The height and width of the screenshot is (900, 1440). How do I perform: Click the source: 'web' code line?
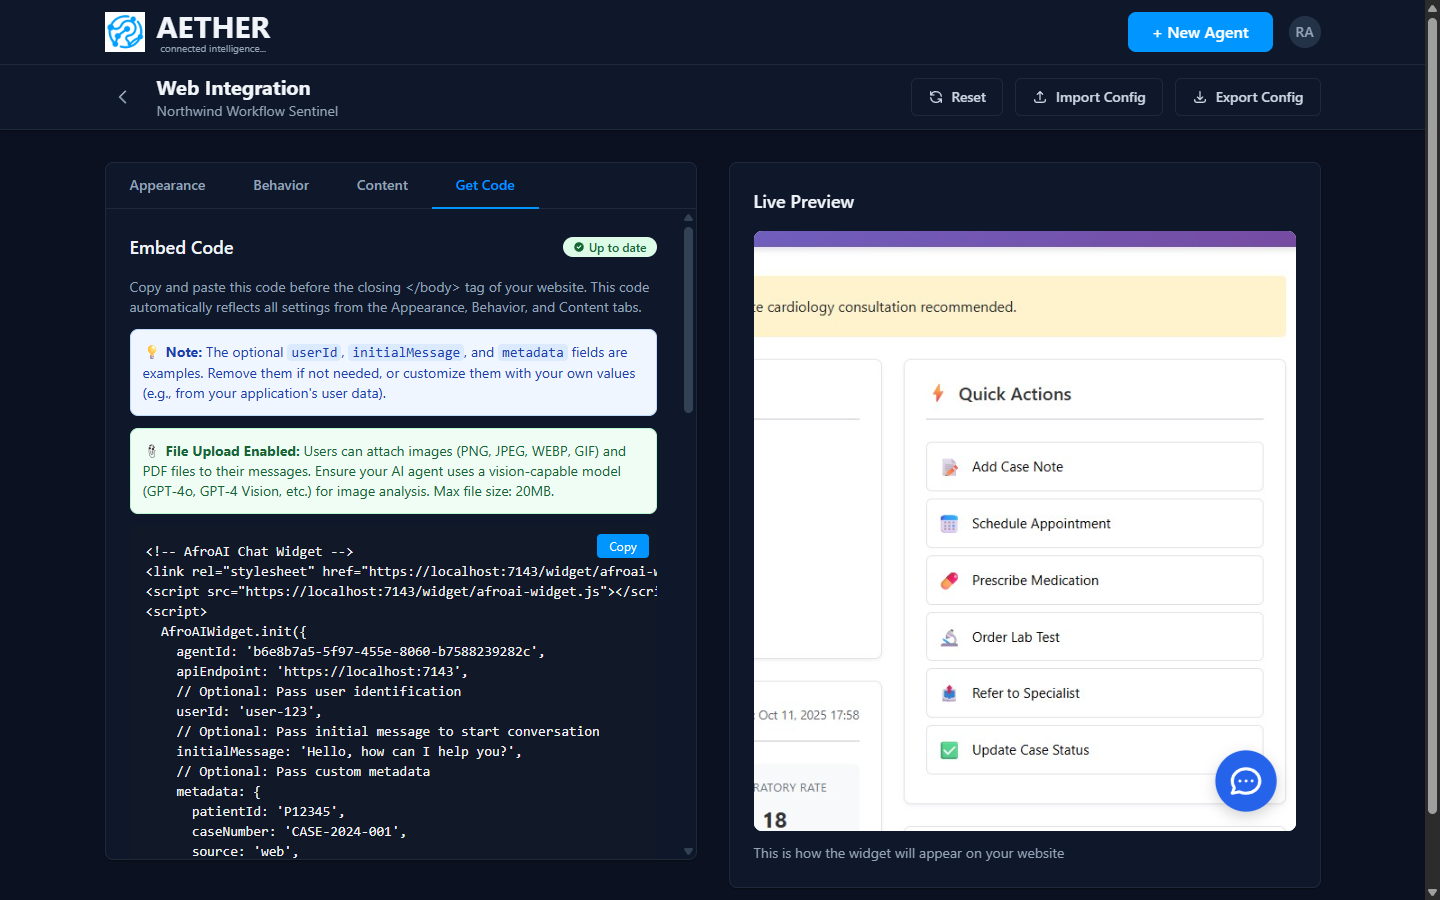245,851
